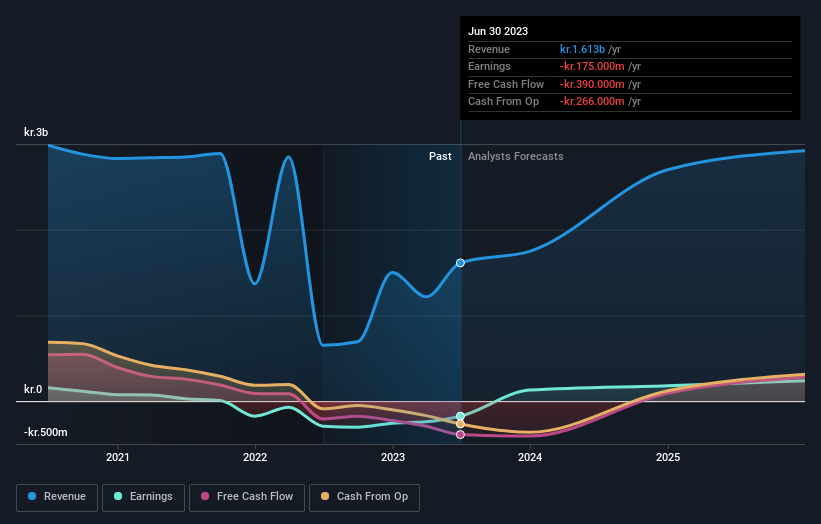Click the 2021 x-axis label
The height and width of the screenshot is (524, 821).
[x=117, y=457]
